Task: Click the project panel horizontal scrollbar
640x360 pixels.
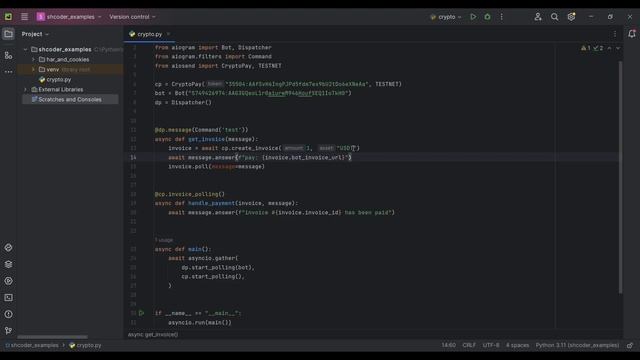Action: [52, 337]
